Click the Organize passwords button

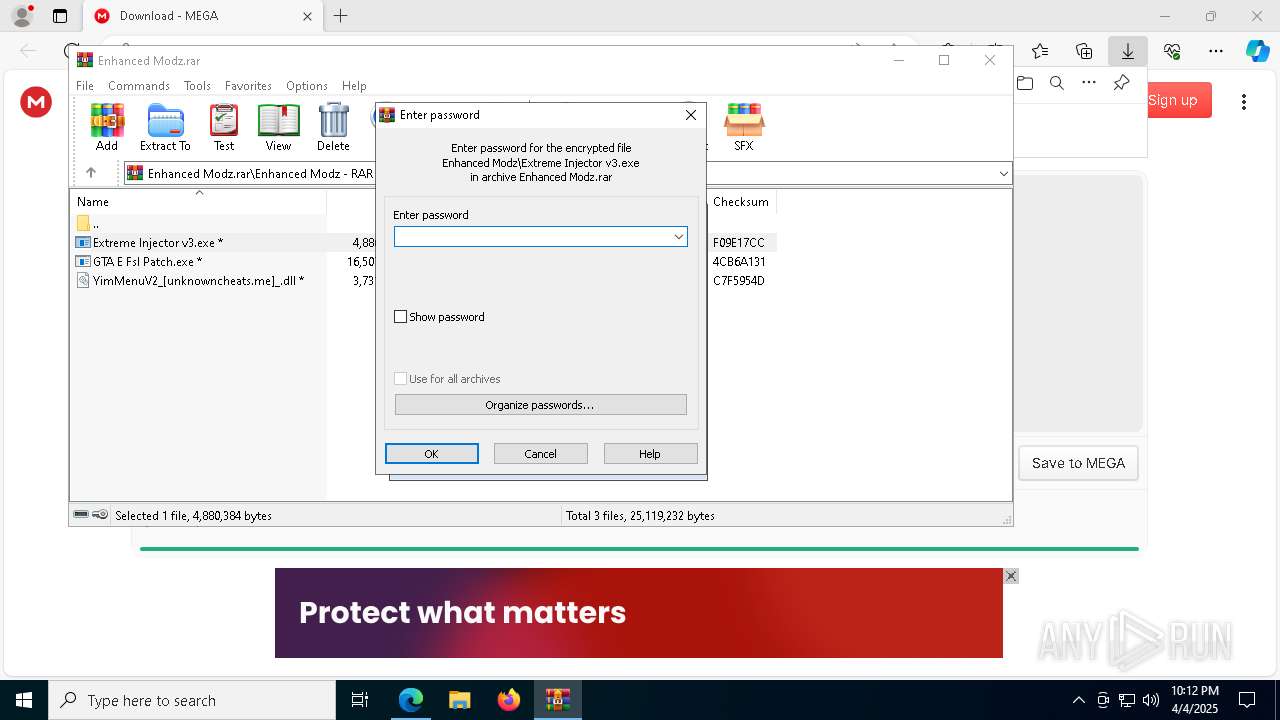click(x=540, y=405)
